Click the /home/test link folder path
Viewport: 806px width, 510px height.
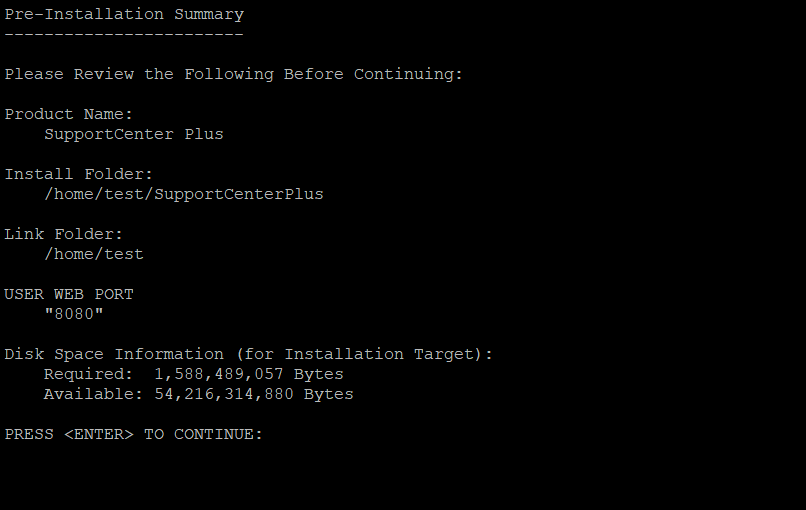94,254
